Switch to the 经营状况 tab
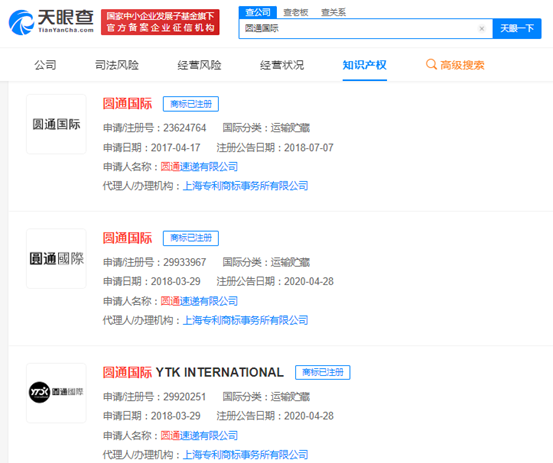 click(x=282, y=65)
